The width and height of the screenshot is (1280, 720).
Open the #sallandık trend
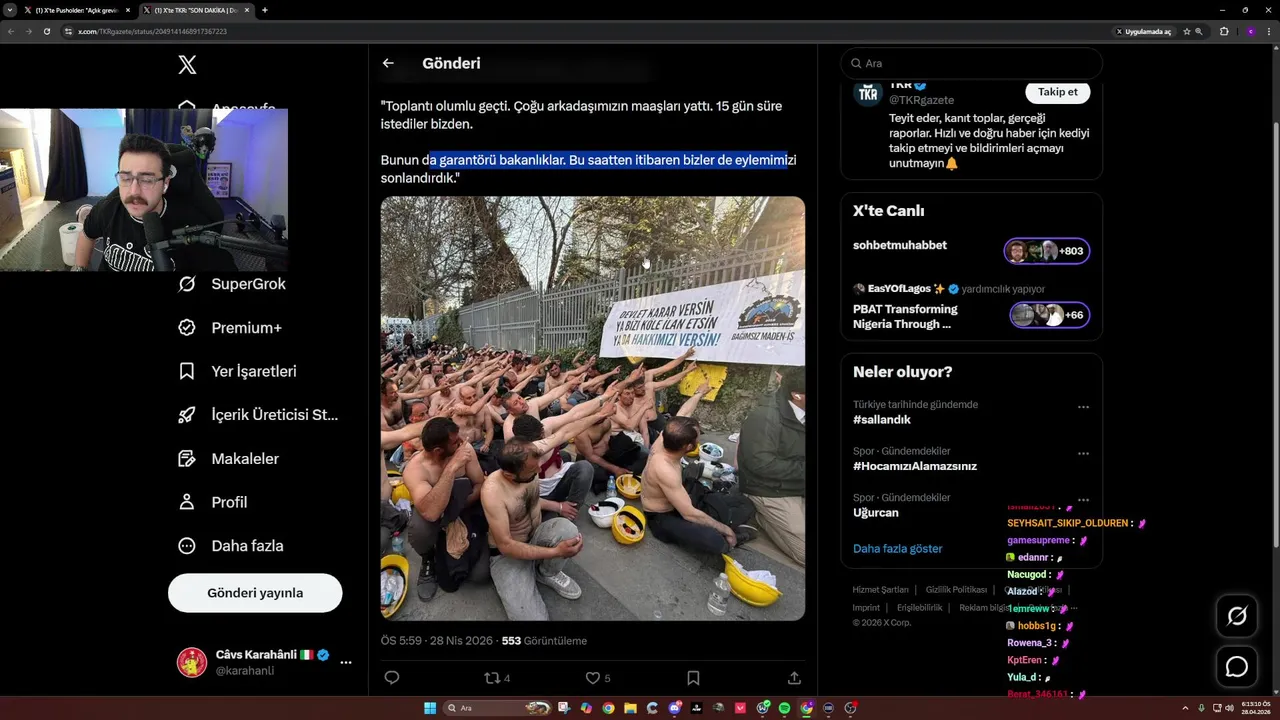[x=882, y=420]
